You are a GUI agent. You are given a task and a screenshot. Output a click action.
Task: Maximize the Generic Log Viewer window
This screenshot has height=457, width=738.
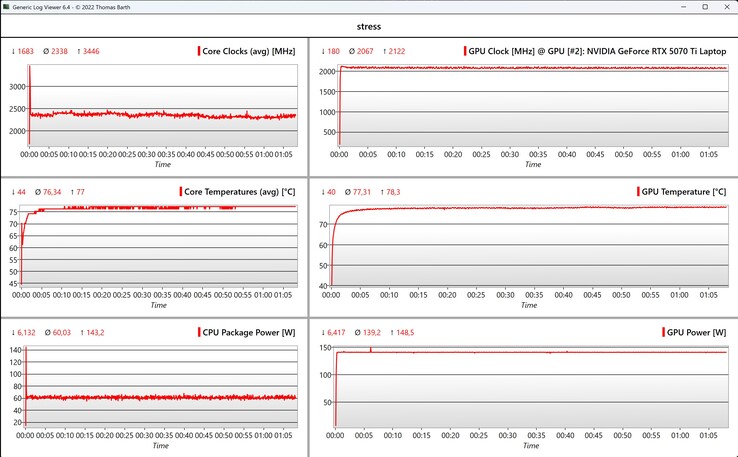pyautogui.click(x=705, y=7)
